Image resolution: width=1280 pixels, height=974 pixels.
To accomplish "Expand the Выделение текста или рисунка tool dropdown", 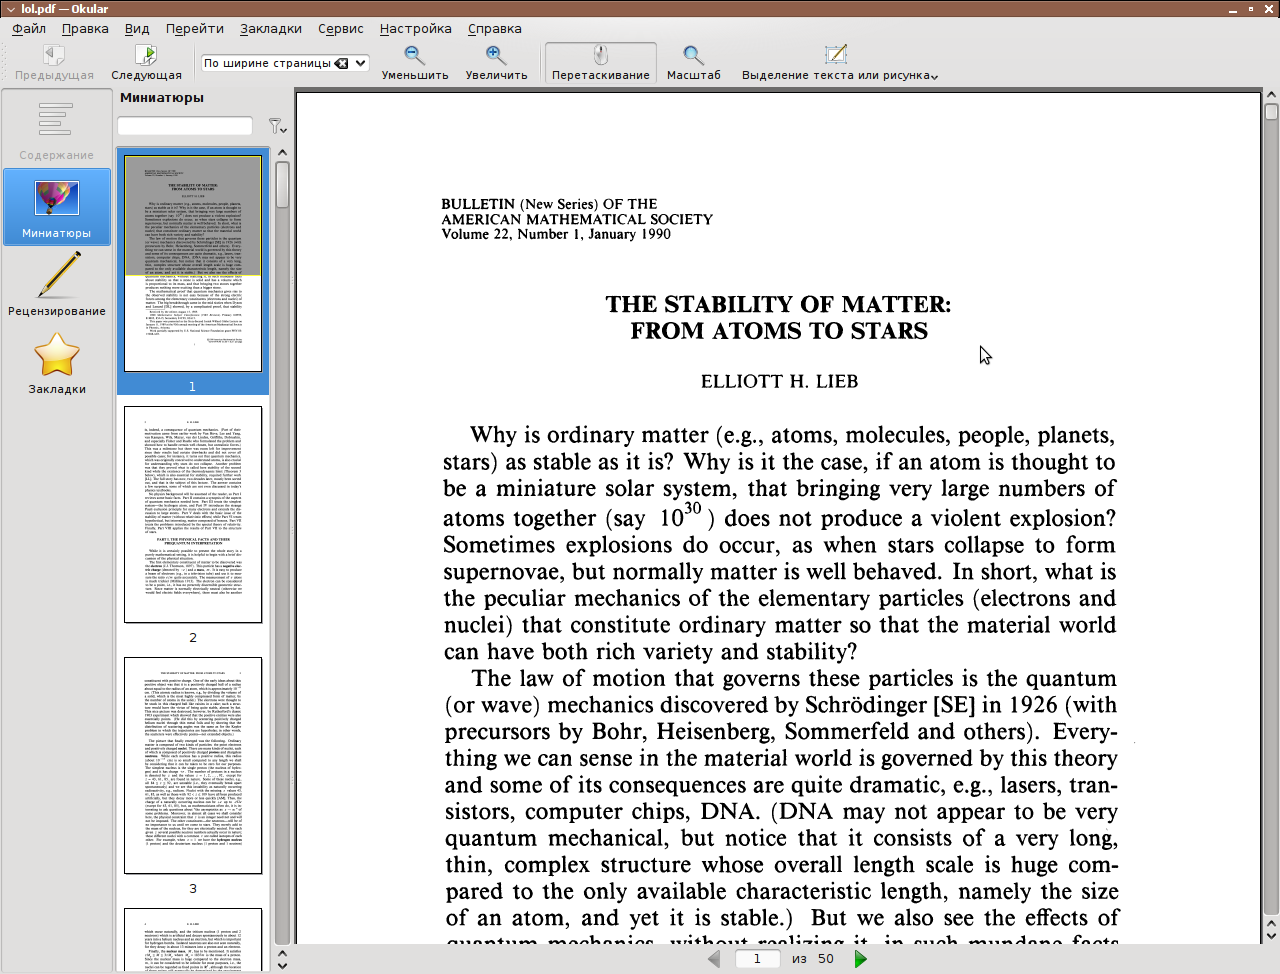I will [x=934, y=76].
